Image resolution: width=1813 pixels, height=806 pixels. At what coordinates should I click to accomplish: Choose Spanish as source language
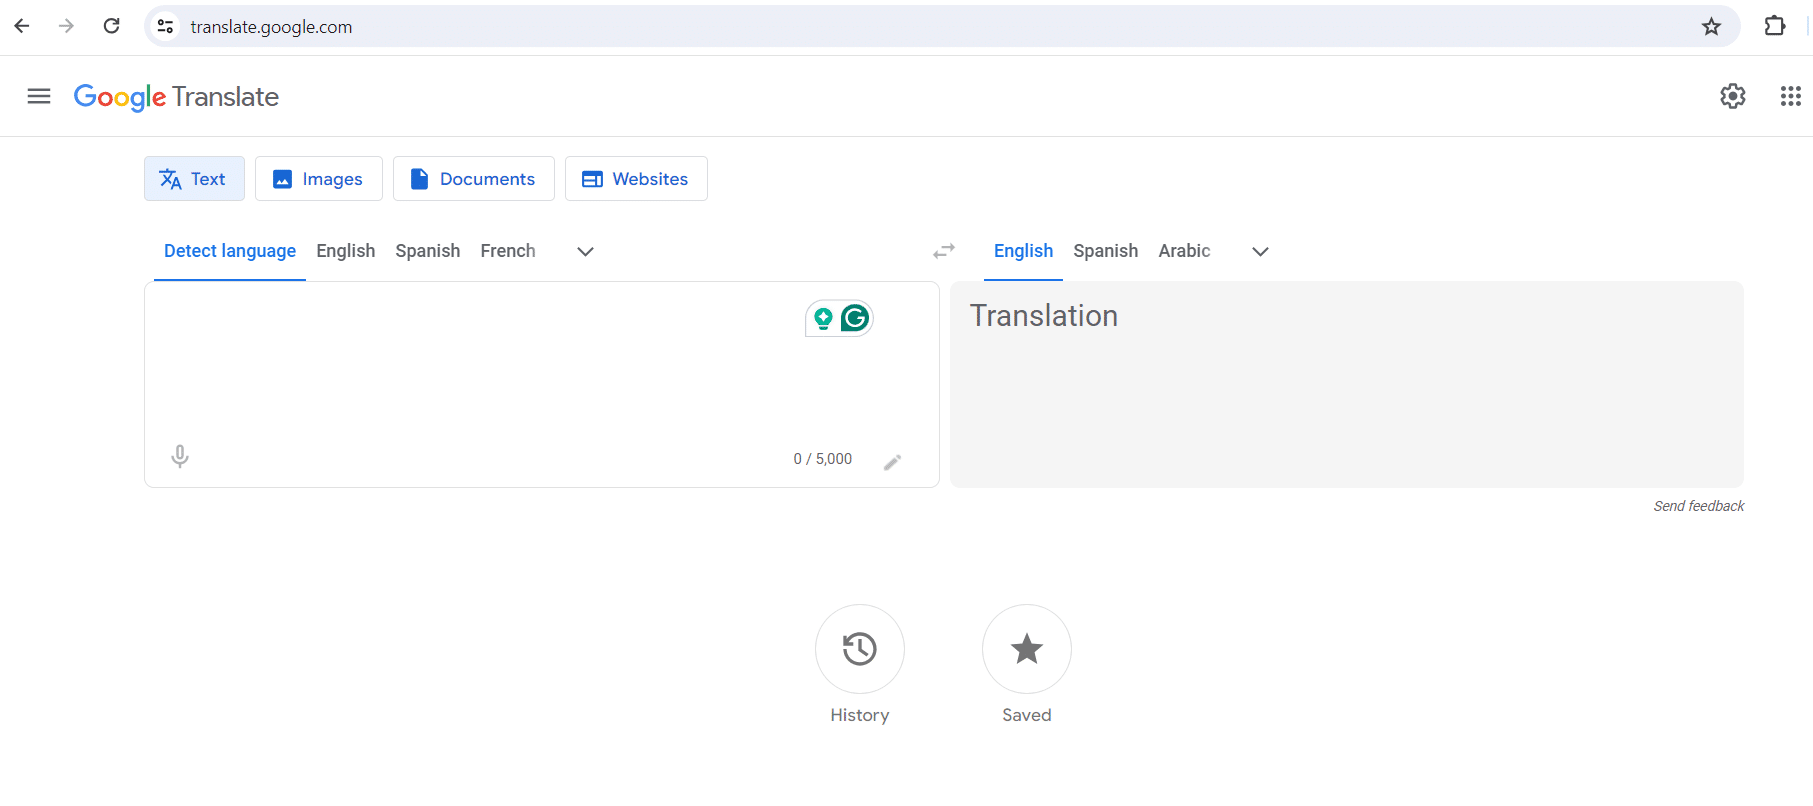coord(428,251)
